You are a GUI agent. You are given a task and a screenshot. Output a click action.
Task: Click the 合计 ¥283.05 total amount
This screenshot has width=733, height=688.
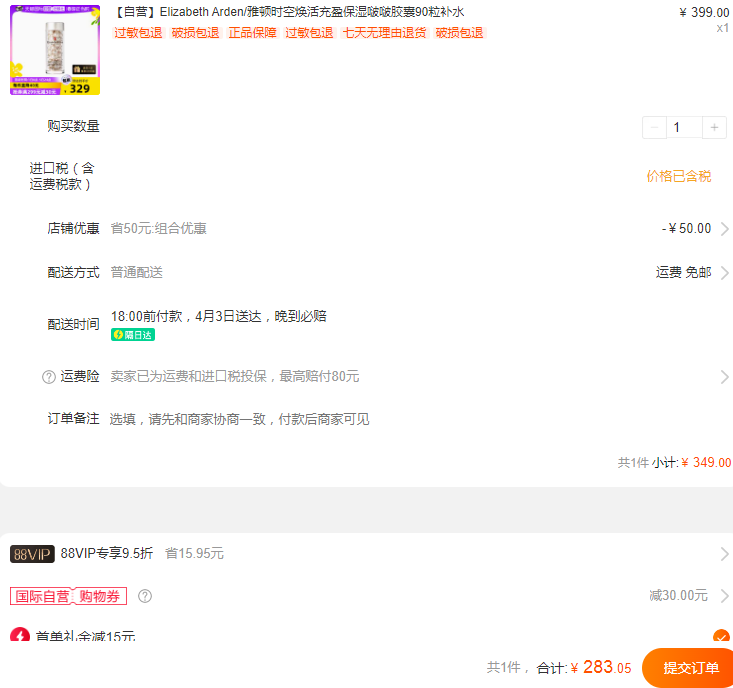[584, 667]
